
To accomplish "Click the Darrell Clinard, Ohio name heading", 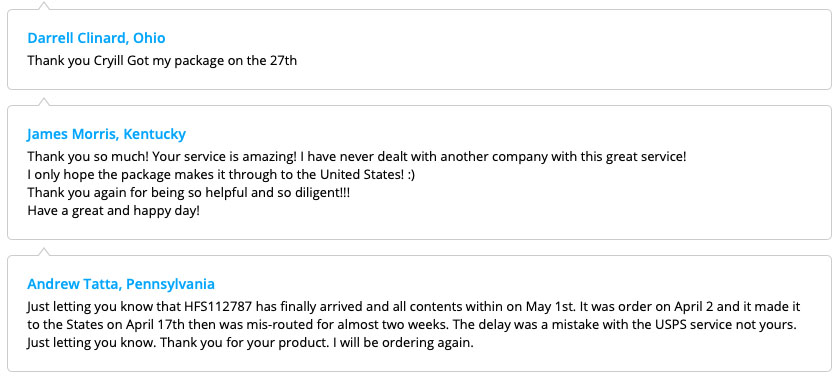I will (x=96, y=38).
